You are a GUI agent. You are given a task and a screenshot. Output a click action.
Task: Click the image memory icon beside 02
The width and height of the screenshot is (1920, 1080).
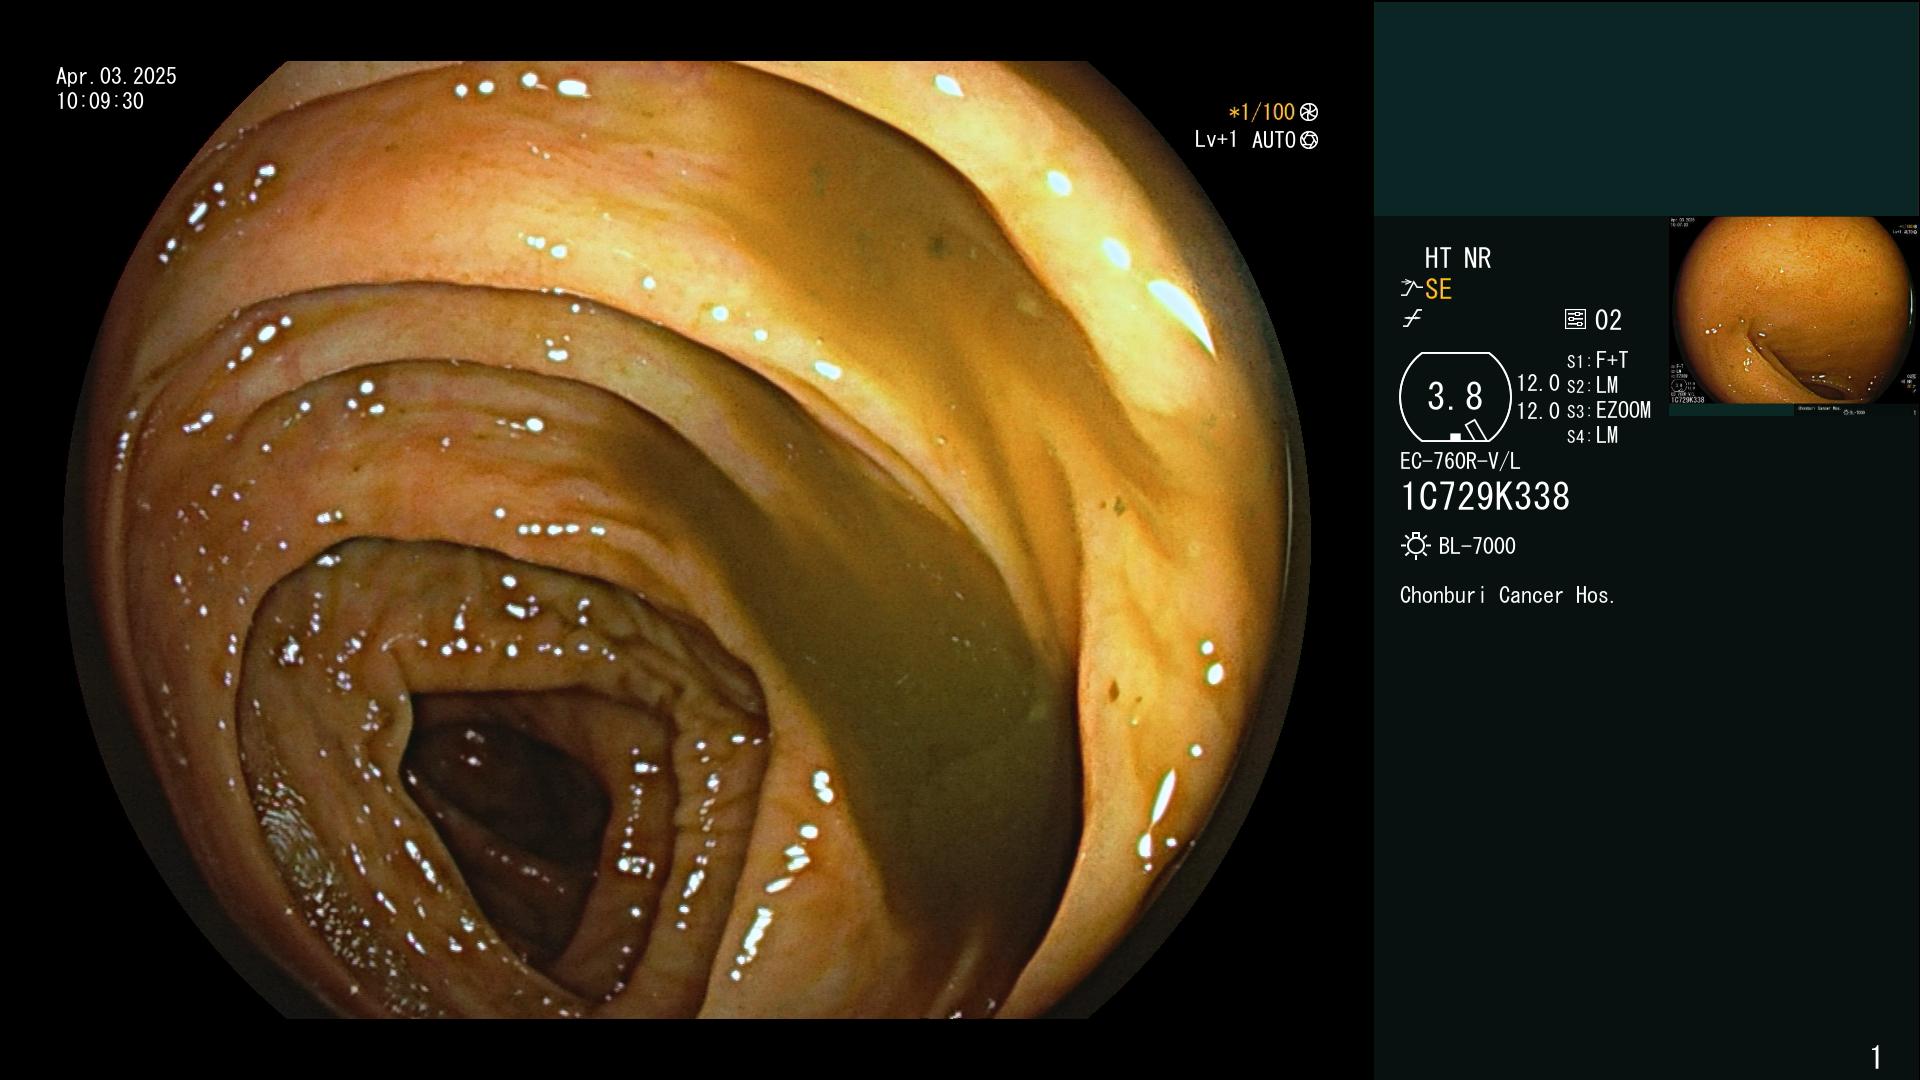1575,320
